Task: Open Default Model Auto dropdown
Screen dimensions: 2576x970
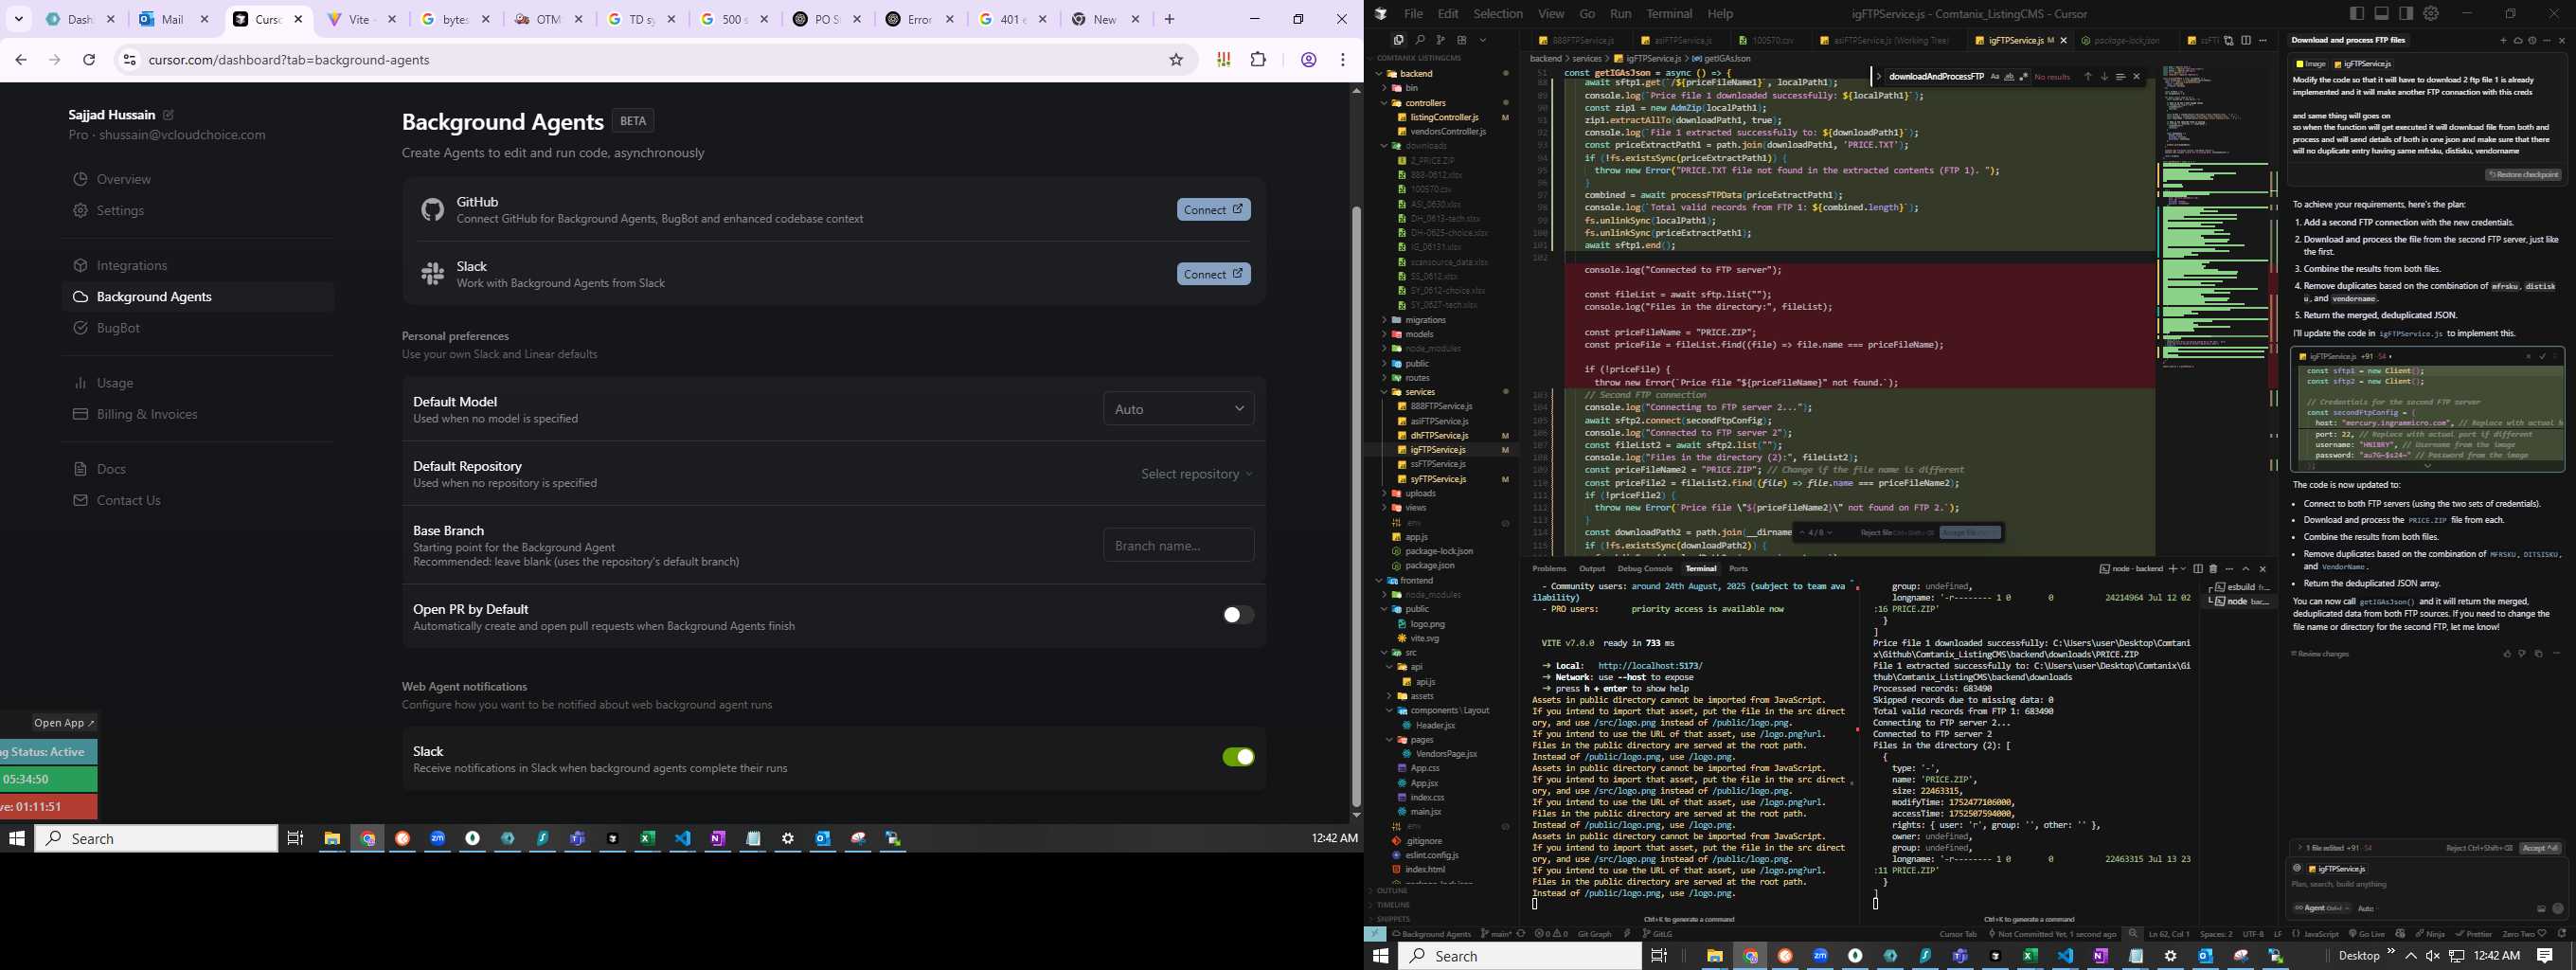Action: [1178, 409]
